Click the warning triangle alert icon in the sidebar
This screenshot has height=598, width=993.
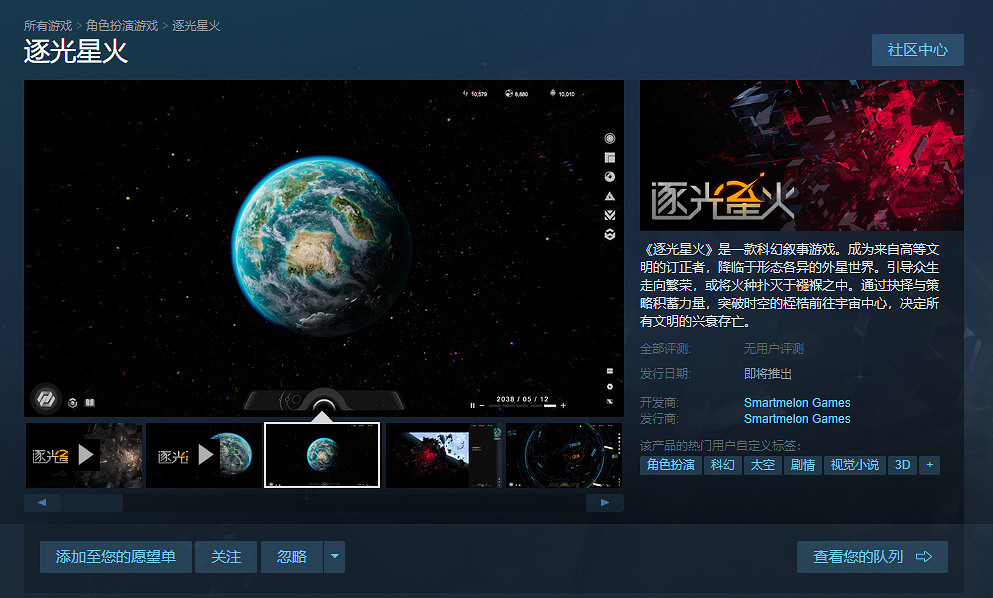click(x=611, y=196)
